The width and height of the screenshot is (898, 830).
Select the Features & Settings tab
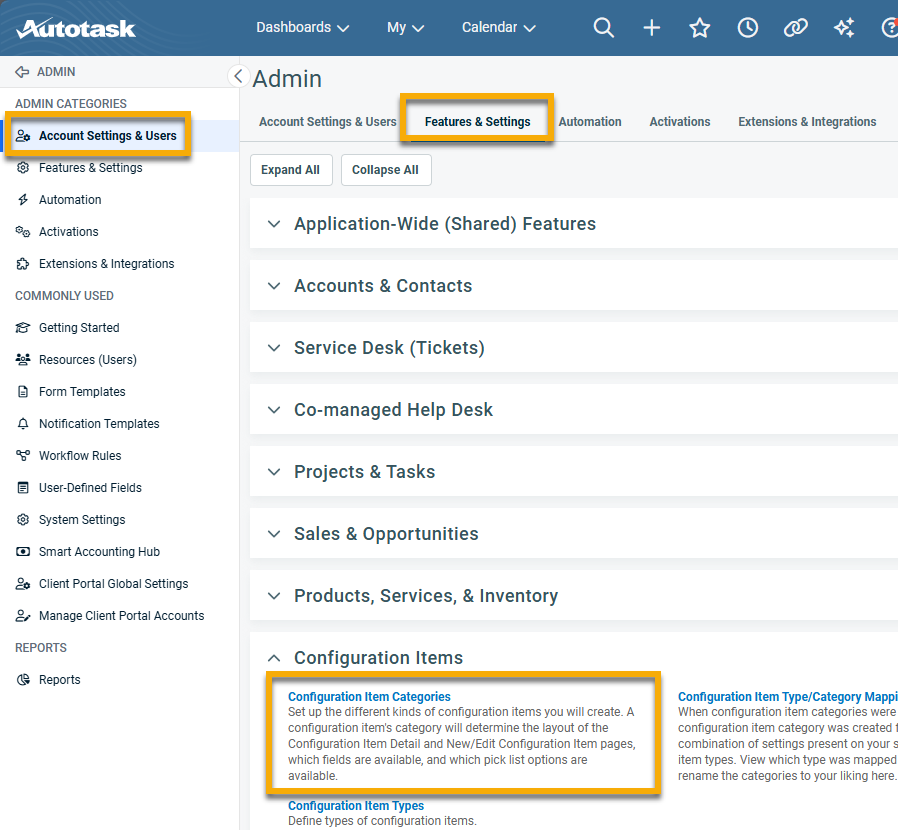pyautogui.click(x=478, y=122)
